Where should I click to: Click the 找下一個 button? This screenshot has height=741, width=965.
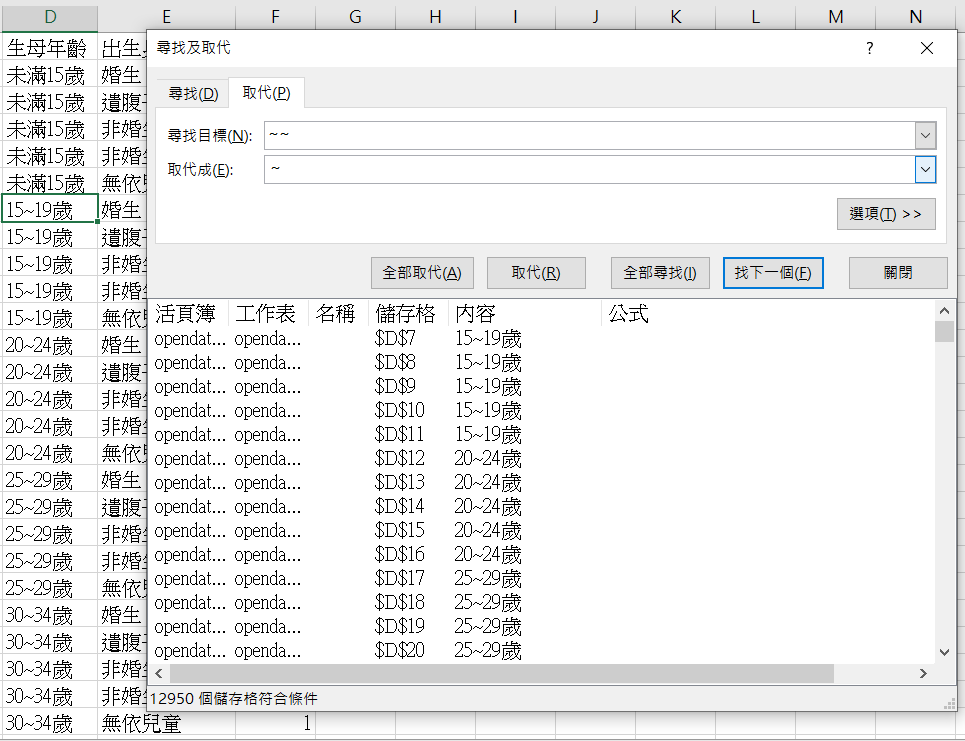click(772, 273)
